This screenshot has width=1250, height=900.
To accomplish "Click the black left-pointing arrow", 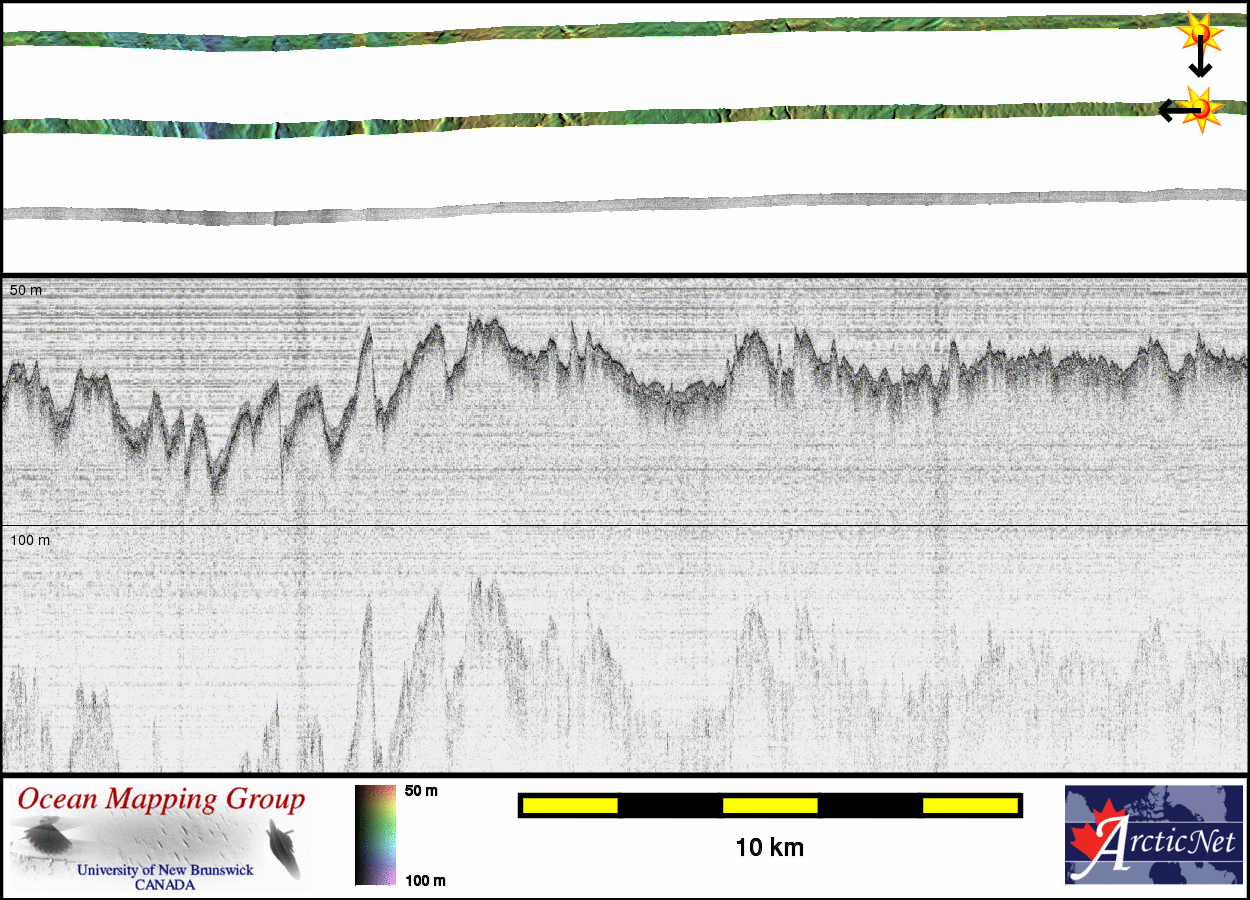I will pyautogui.click(x=1172, y=110).
